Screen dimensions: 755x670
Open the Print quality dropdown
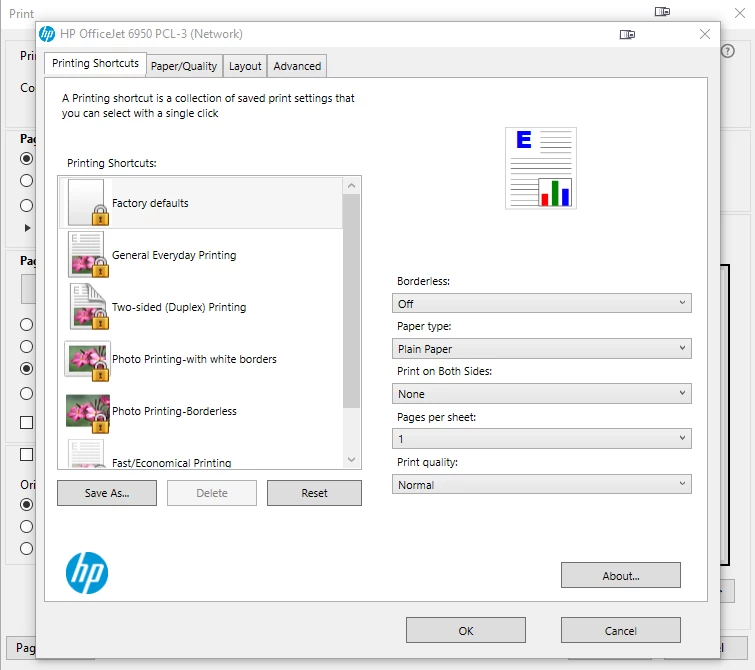coord(542,484)
